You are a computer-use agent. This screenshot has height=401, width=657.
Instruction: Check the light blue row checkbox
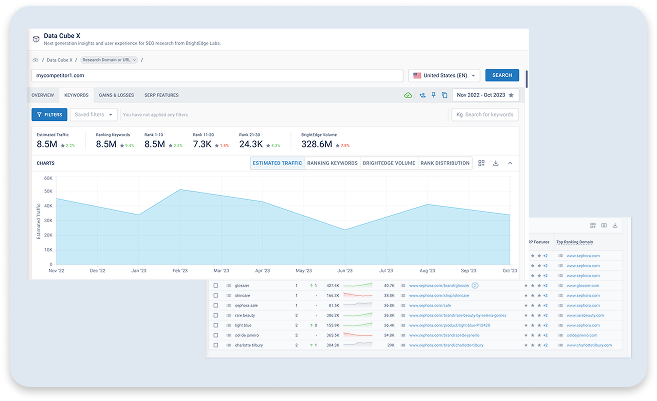[216, 326]
